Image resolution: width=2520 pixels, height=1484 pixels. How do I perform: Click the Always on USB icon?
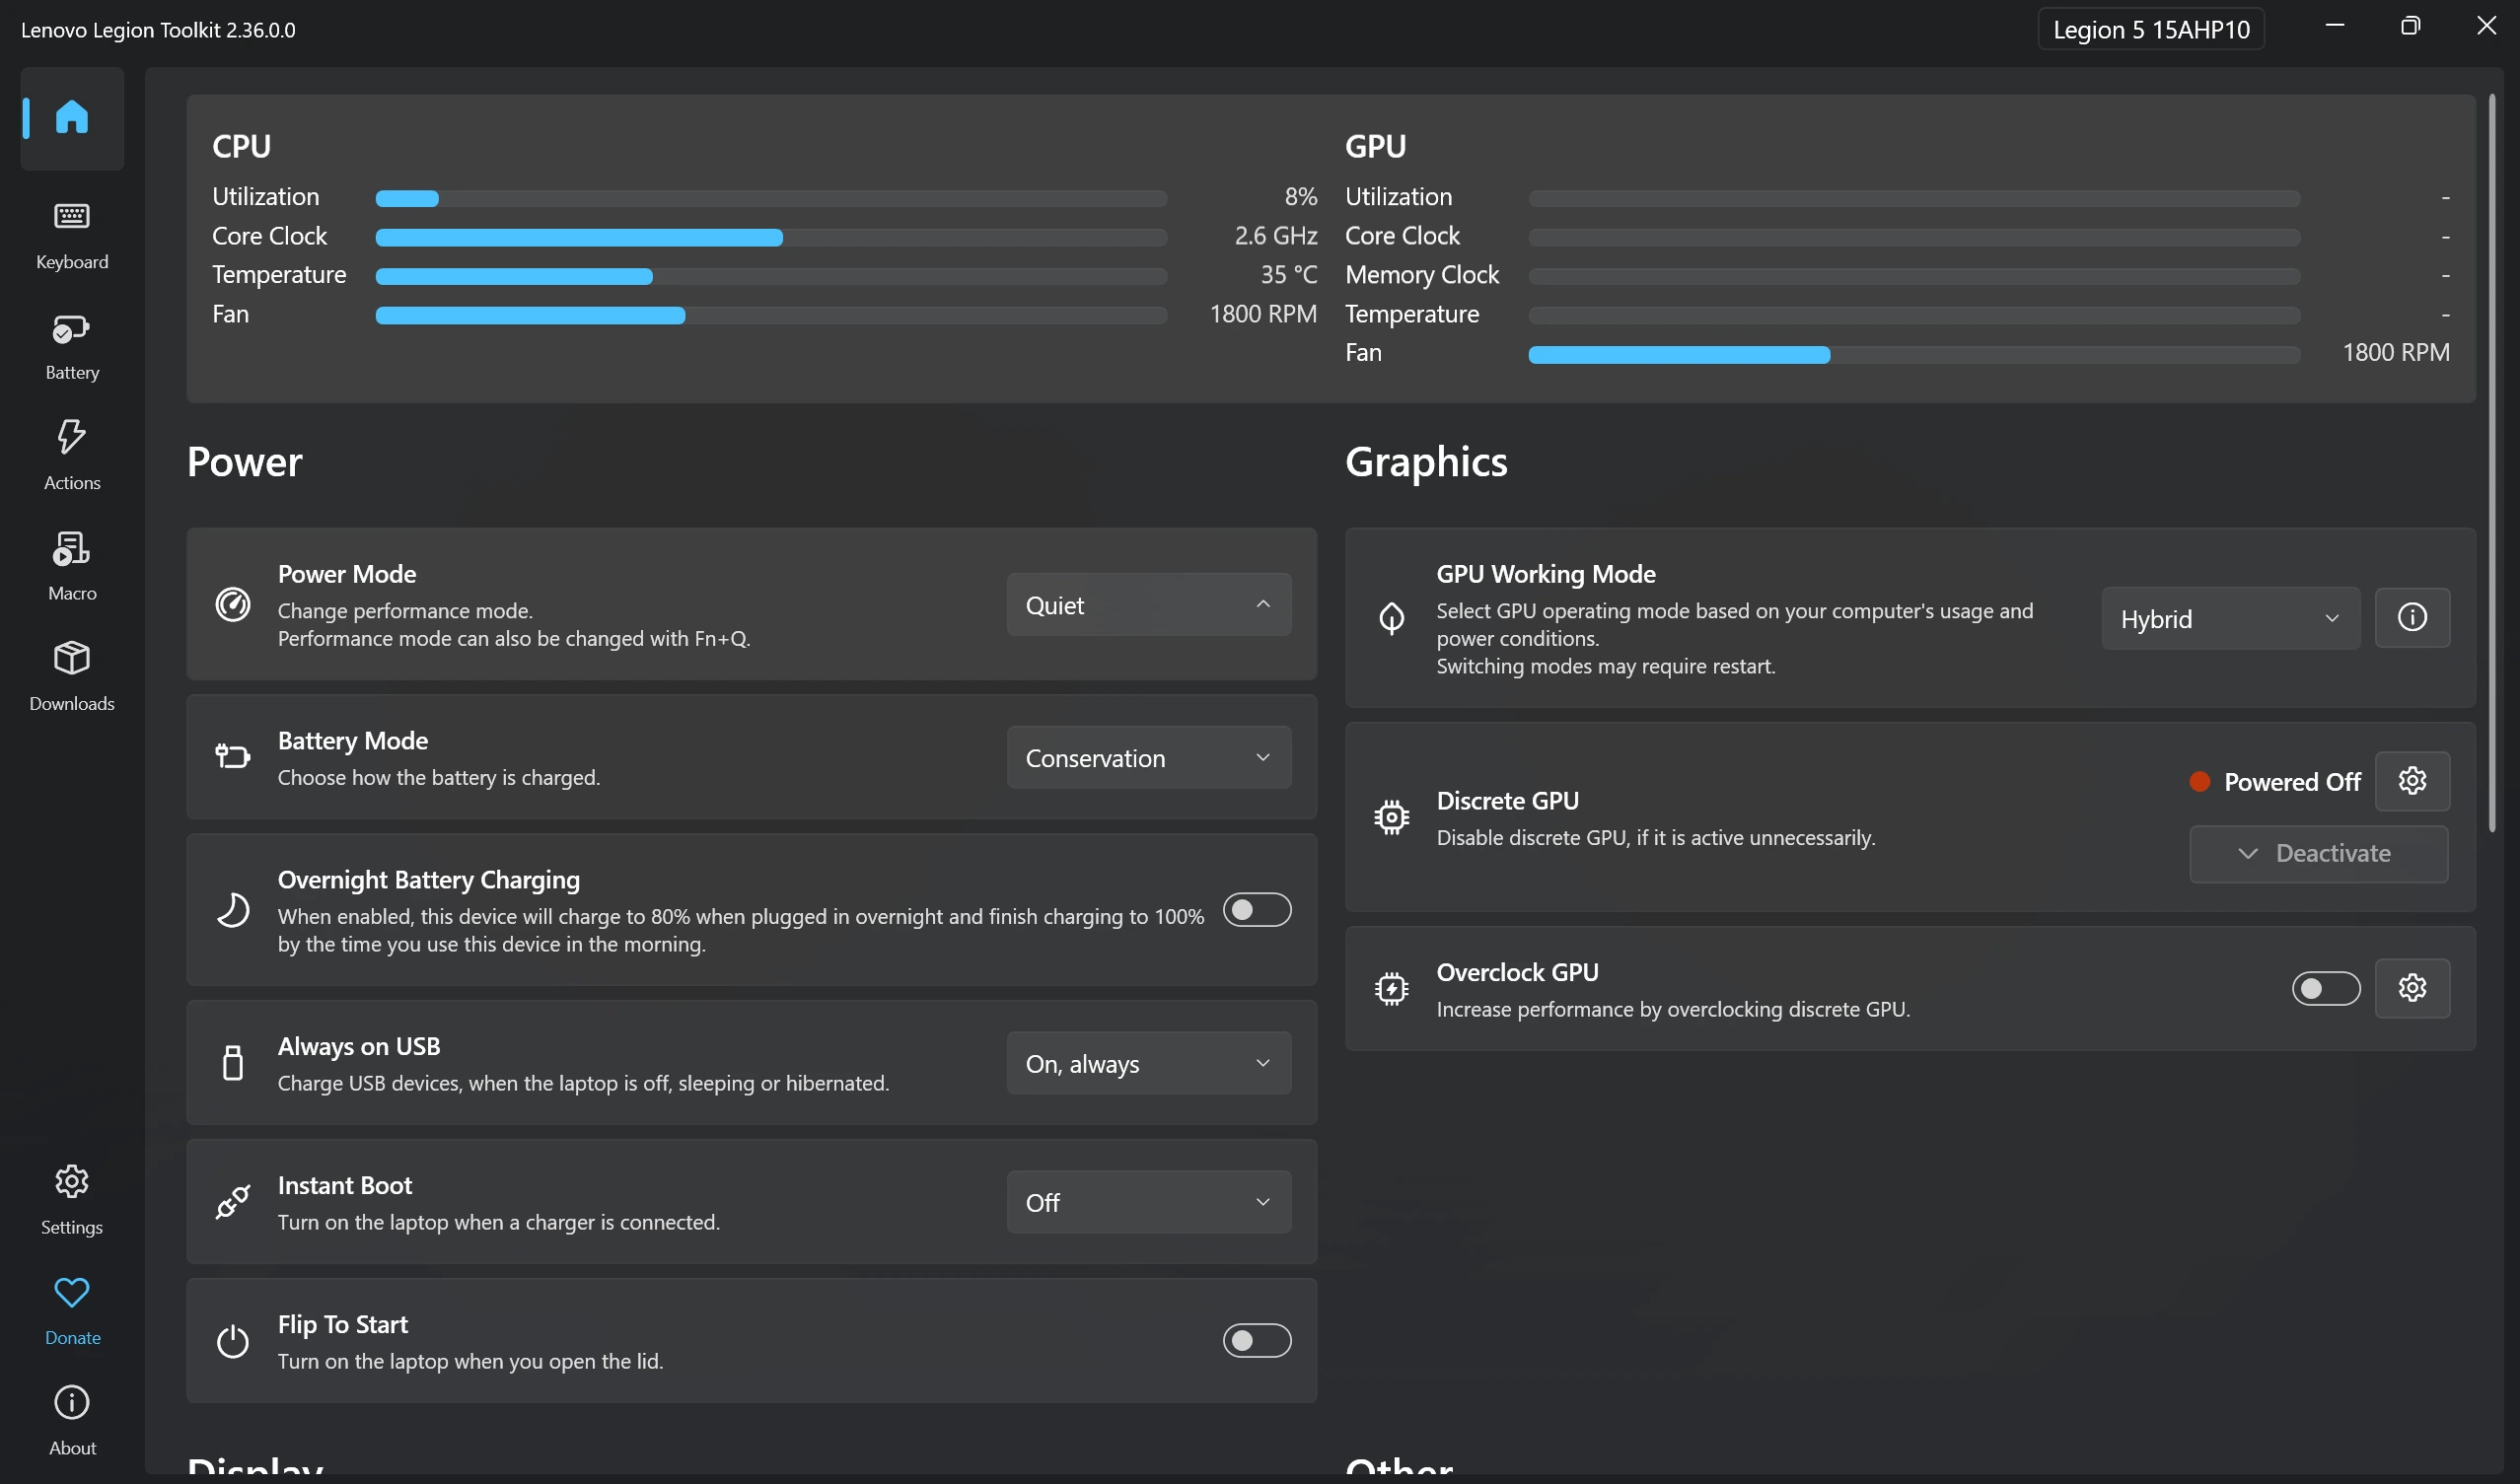(x=233, y=1062)
